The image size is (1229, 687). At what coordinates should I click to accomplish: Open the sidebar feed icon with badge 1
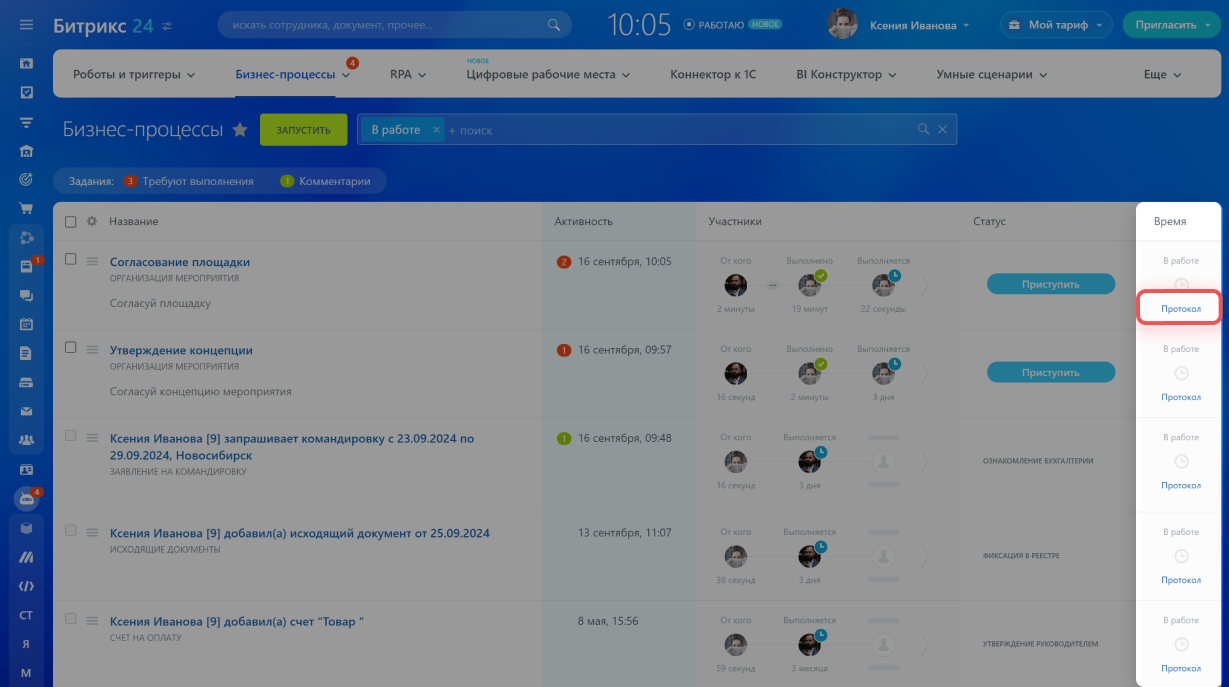(26, 267)
